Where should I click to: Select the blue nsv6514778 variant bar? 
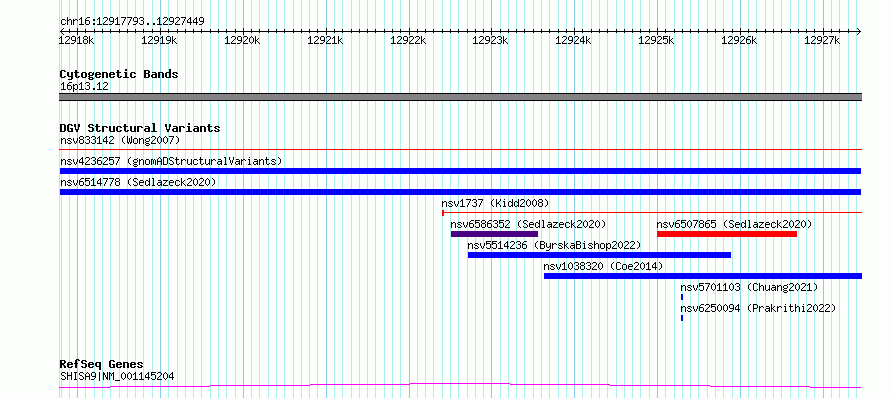pos(460,192)
